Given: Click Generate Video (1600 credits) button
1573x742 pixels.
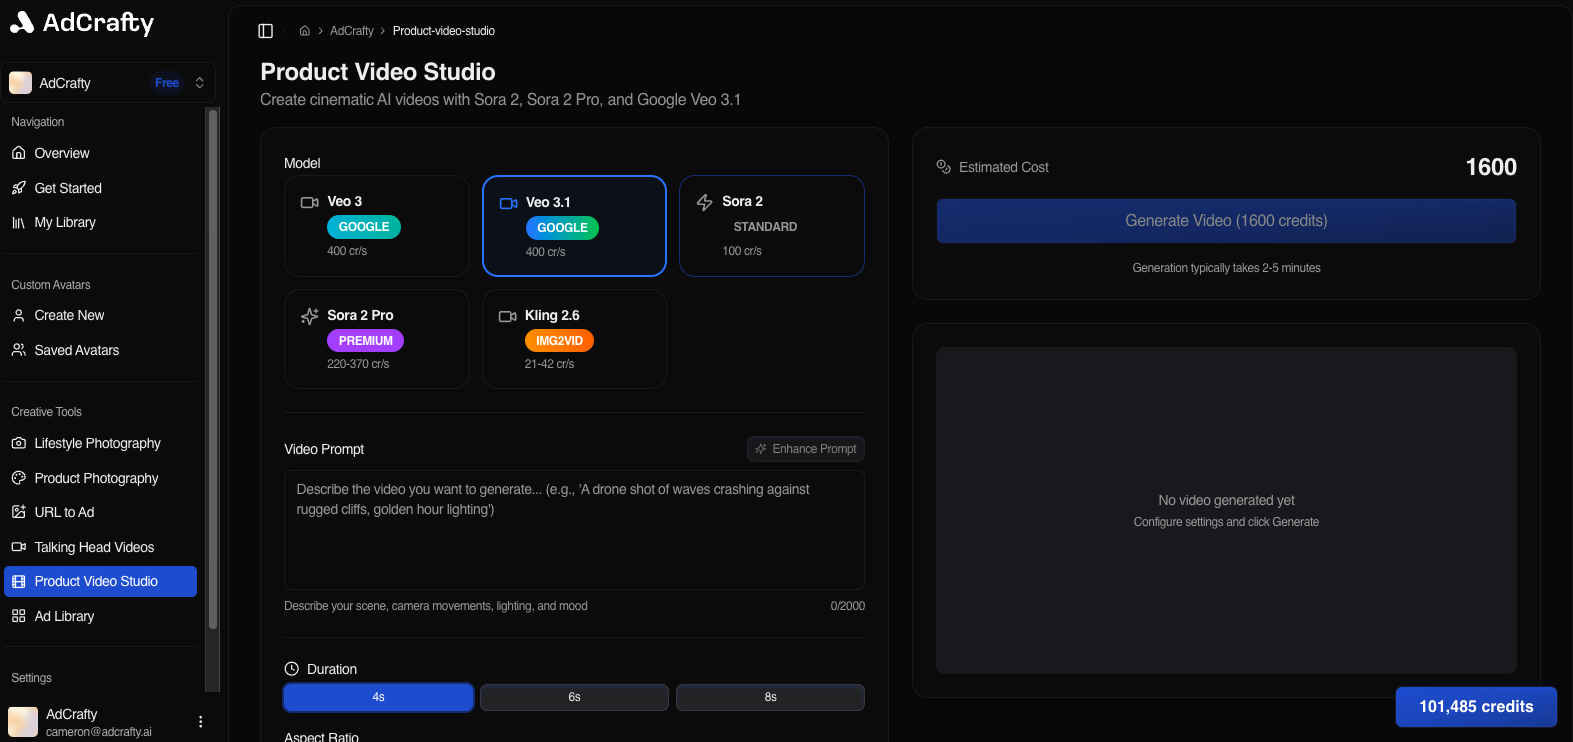Looking at the screenshot, I should tap(1226, 221).
